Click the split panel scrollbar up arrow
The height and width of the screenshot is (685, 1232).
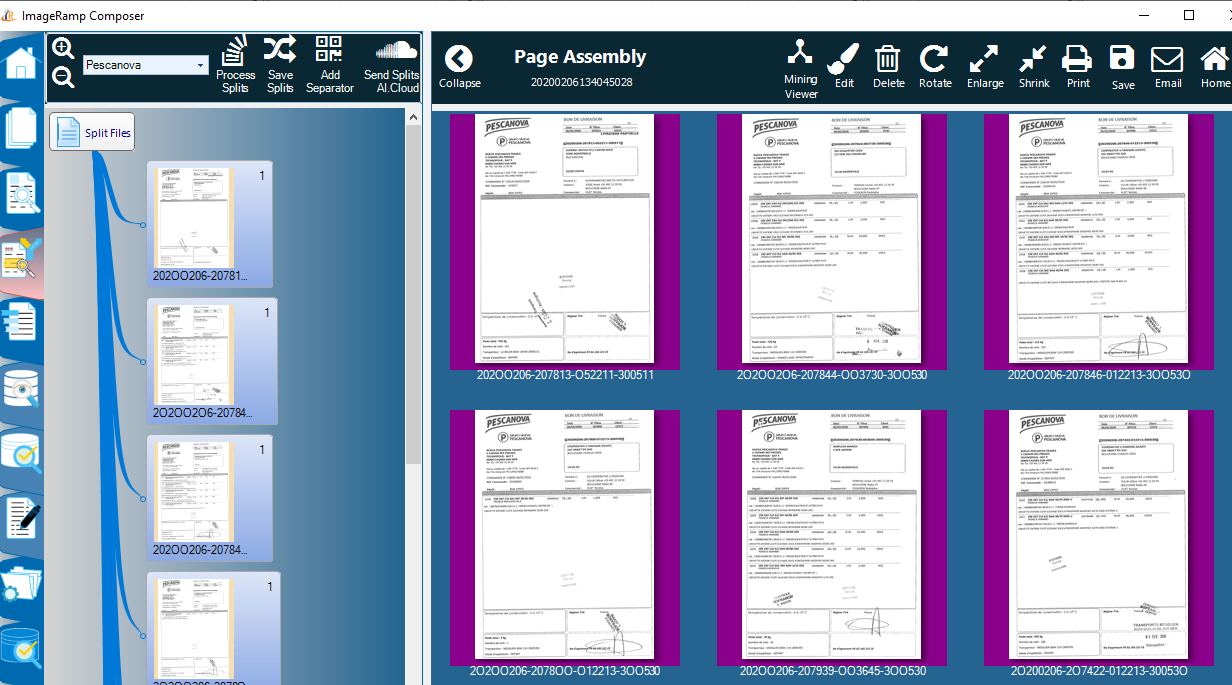414,116
